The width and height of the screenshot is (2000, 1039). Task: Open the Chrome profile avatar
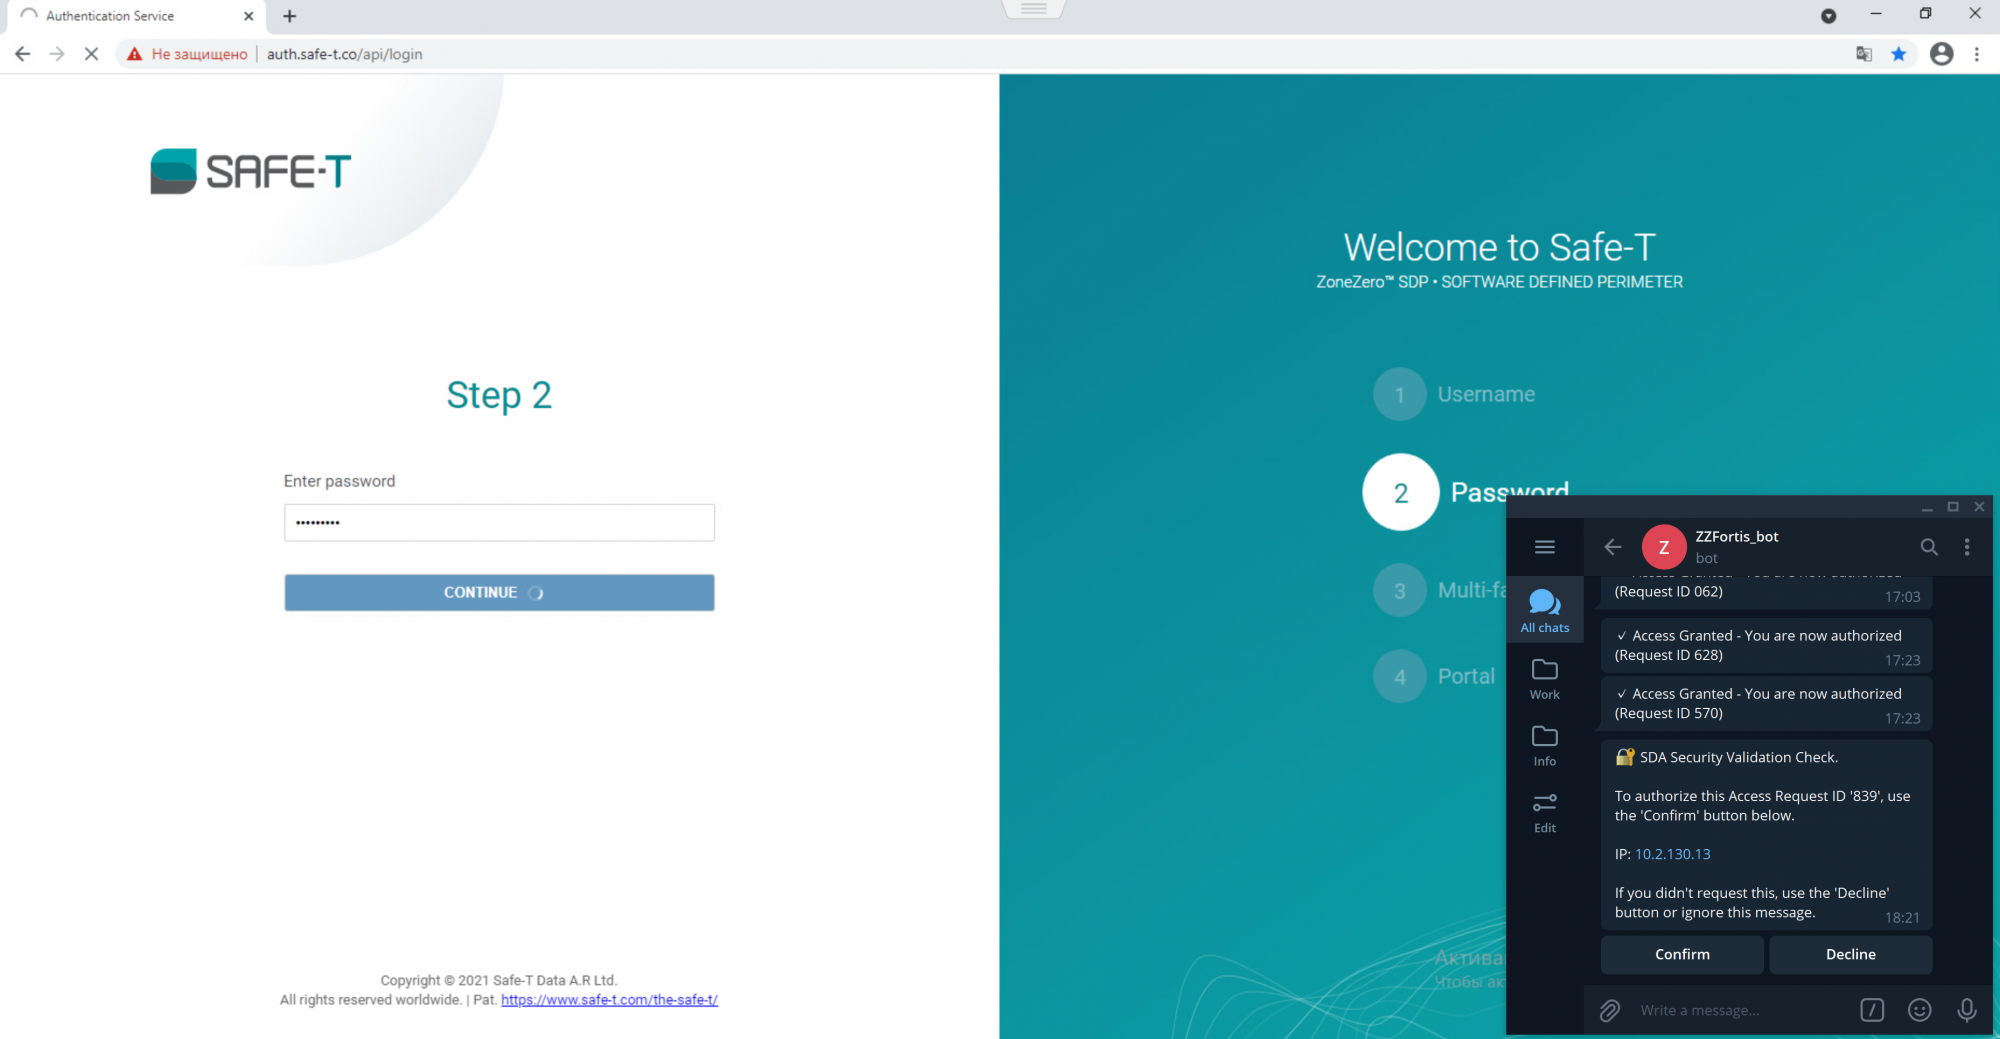pos(1941,54)
